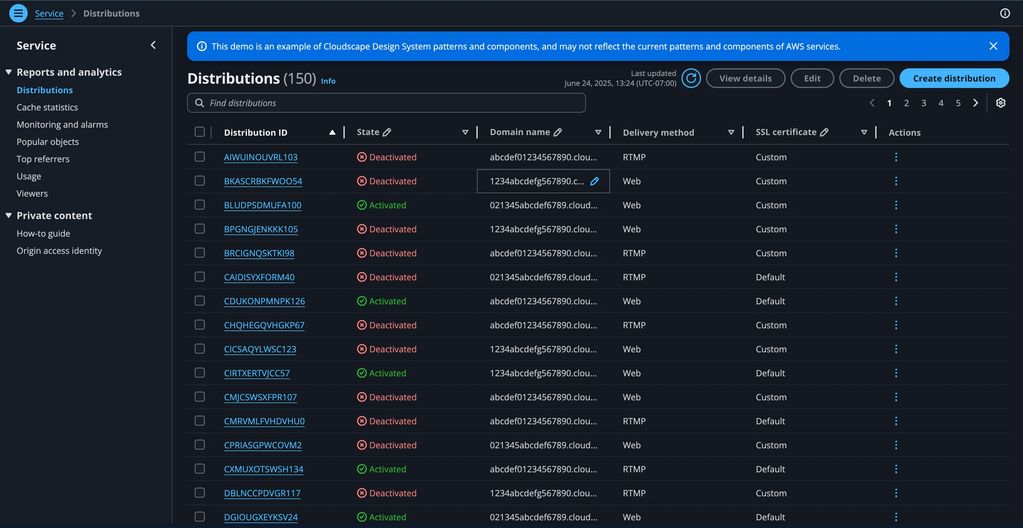
Task: Open actions menu for AIWUINOUVRL103 row
Action: click(x=896, y=157)
